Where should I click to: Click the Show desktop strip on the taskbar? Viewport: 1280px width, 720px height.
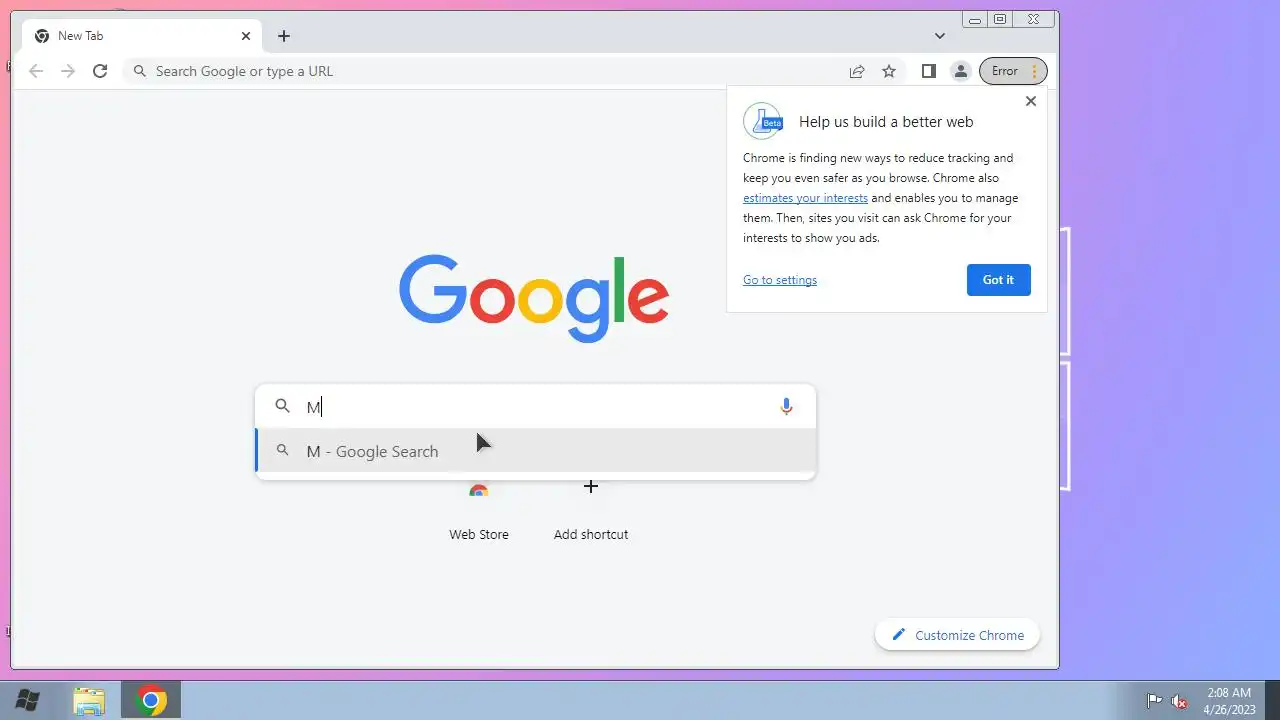(1272, 701)
